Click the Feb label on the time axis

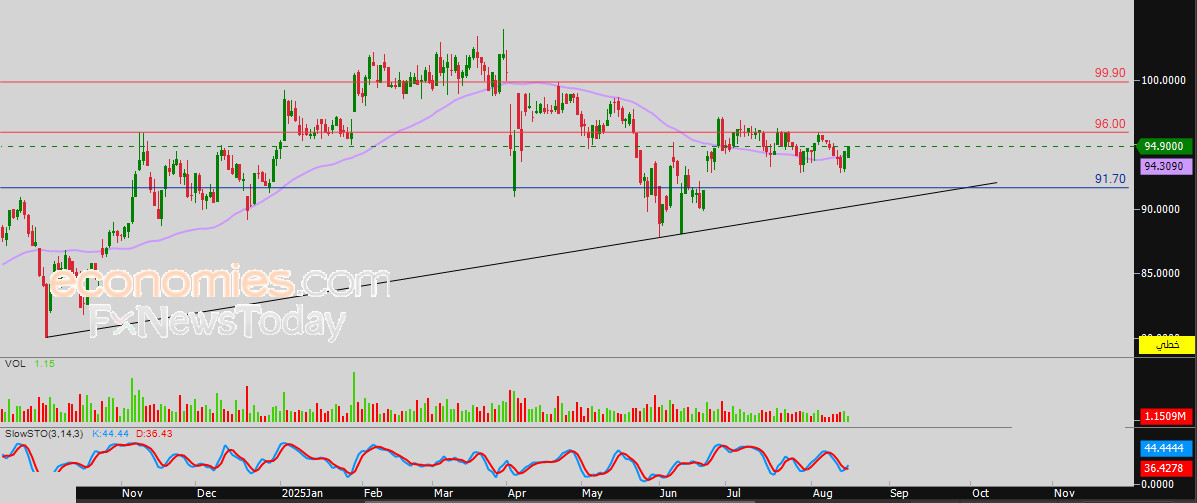point(373,494)
